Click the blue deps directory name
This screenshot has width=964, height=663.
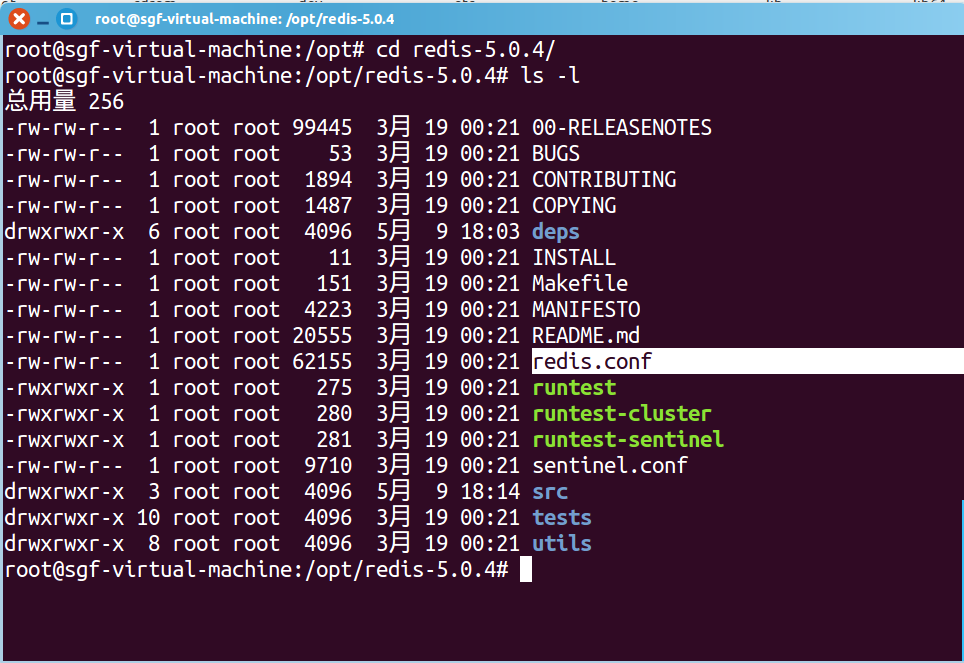click(556, 231)
